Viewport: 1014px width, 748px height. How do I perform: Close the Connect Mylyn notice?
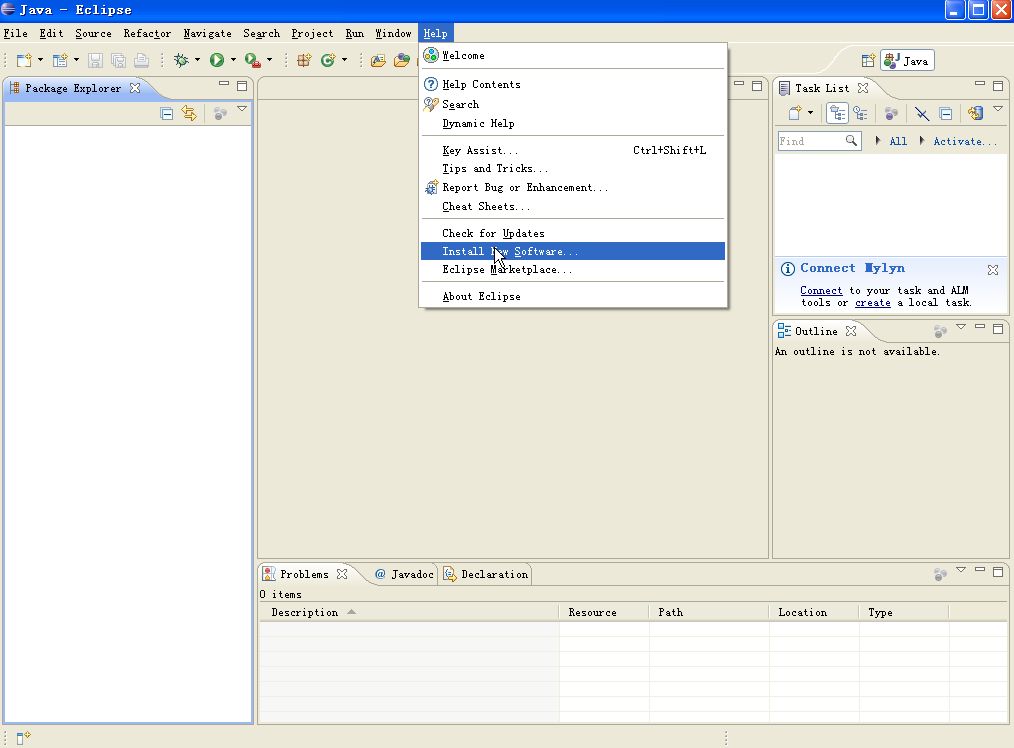993,270
